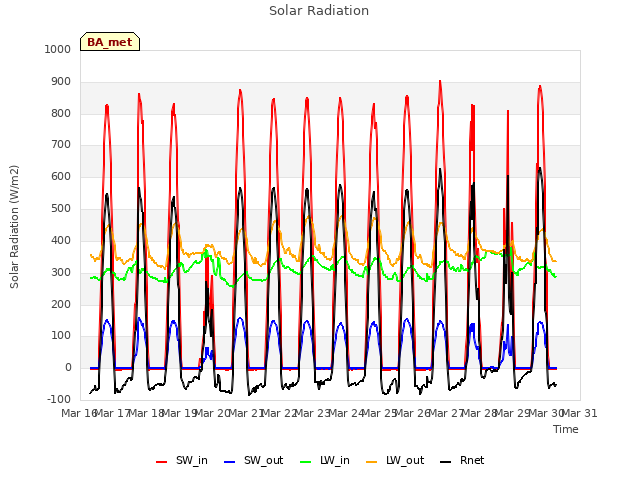Click the Mar 31 x-axis label
Viewport: 640px width, 480px height.
[580, 413]
